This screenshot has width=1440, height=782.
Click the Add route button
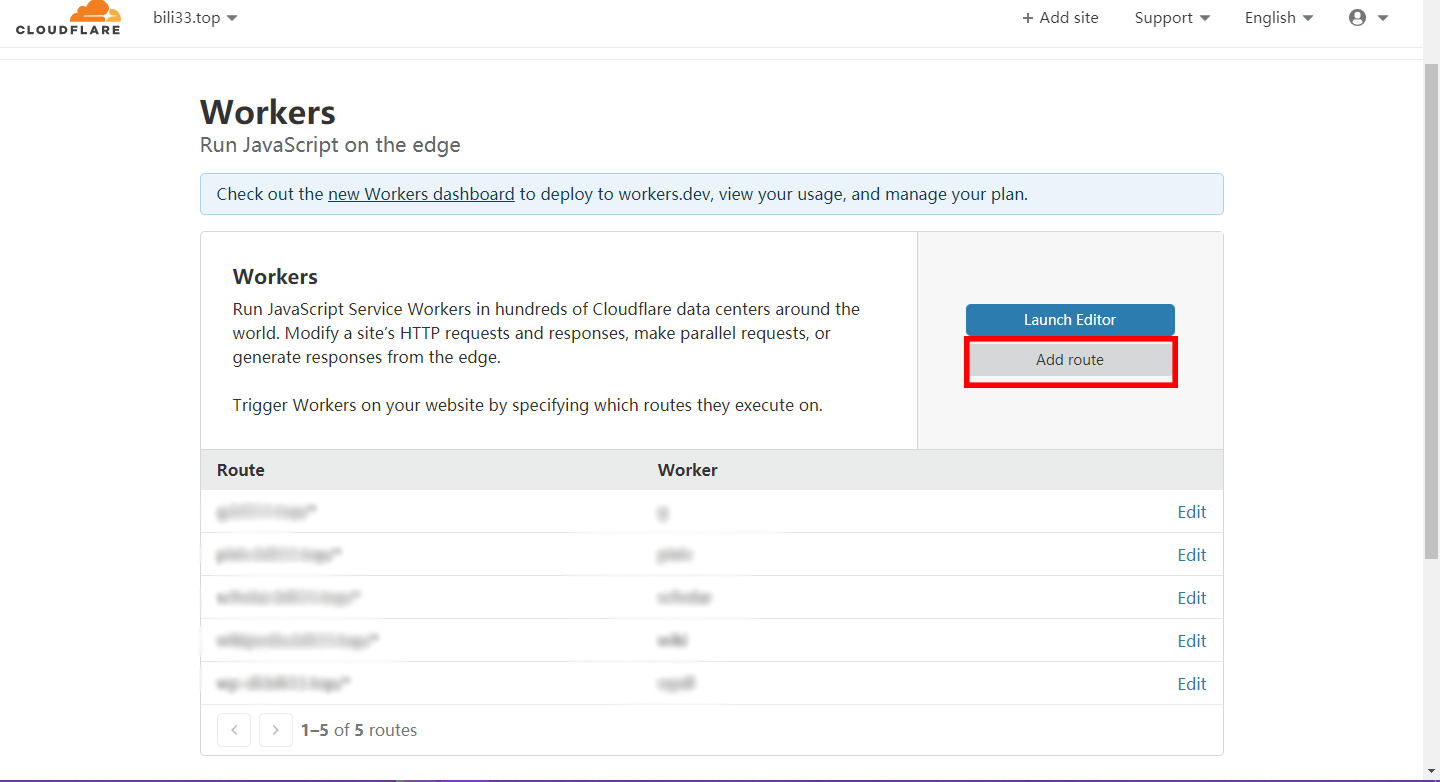[x=1070, y=360]
